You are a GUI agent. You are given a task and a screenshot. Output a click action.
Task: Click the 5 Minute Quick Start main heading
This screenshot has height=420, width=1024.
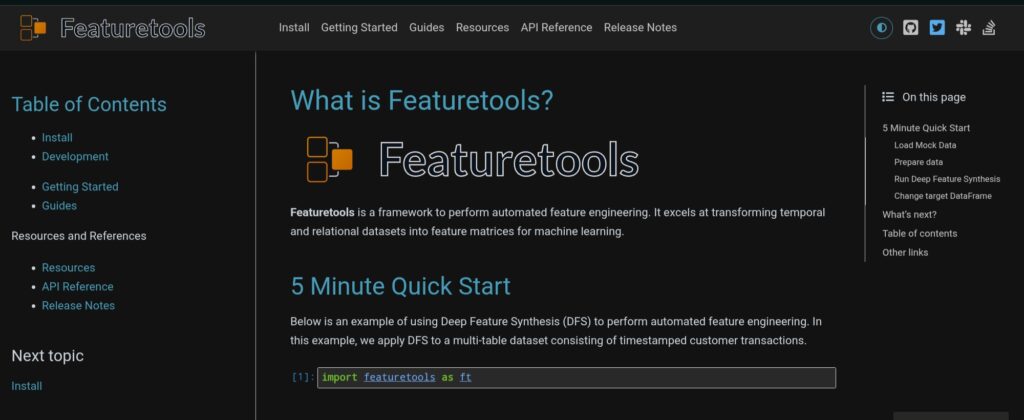coord(400,286)
